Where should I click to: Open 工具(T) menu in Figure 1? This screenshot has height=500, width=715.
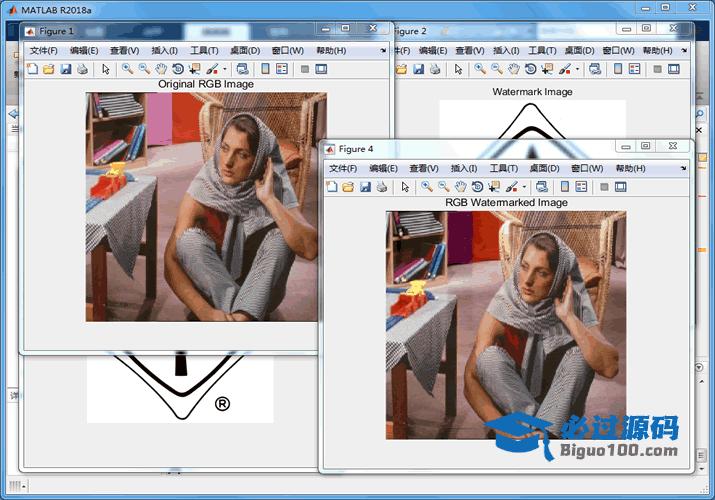click(x=204, y=51)
